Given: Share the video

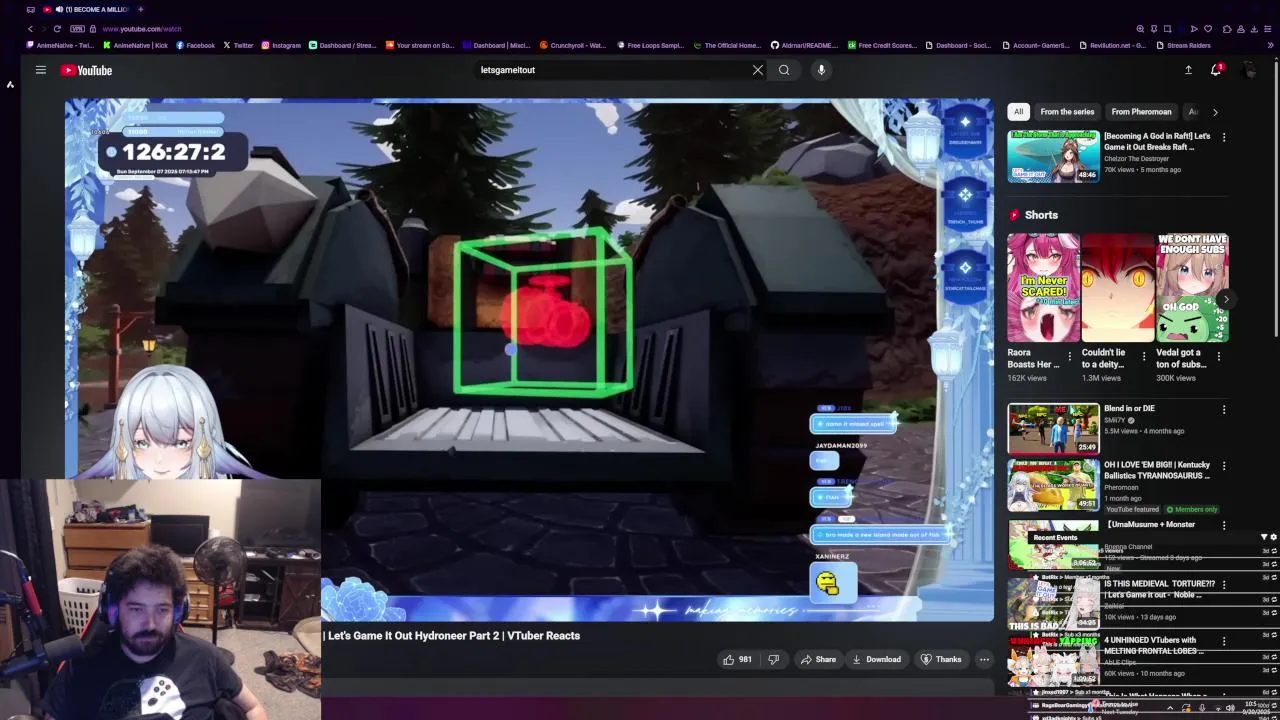Looking at the screenshot, I should (x=818, y=659).
